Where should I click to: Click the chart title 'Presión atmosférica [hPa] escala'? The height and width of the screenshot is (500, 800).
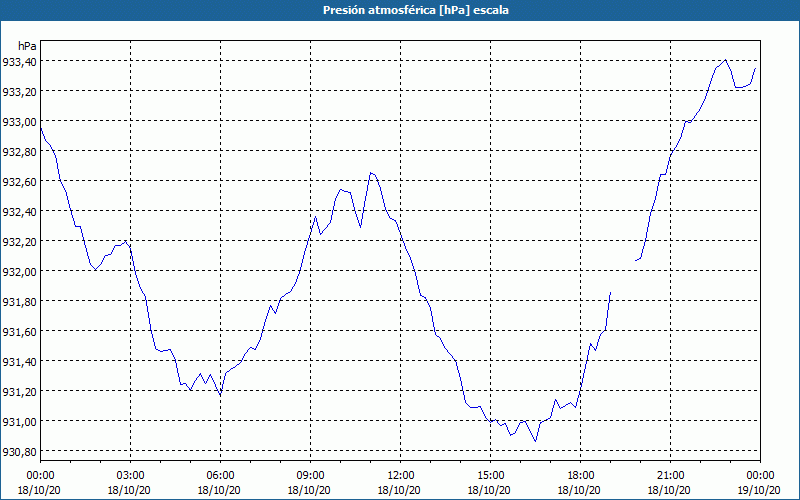[x=416, y=10]
